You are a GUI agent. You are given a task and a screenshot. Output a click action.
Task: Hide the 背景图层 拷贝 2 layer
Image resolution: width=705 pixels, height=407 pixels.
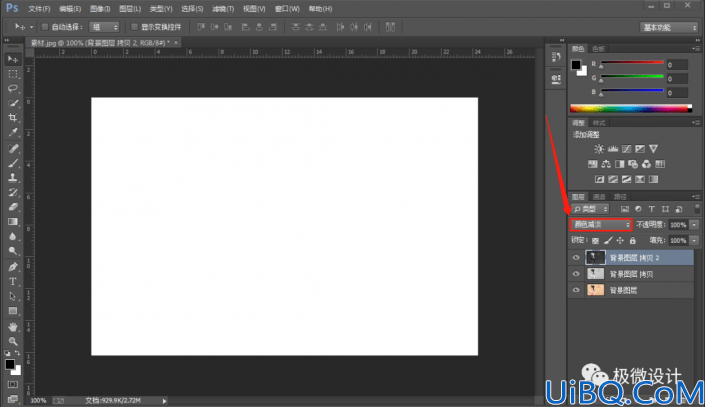(576, 258)
